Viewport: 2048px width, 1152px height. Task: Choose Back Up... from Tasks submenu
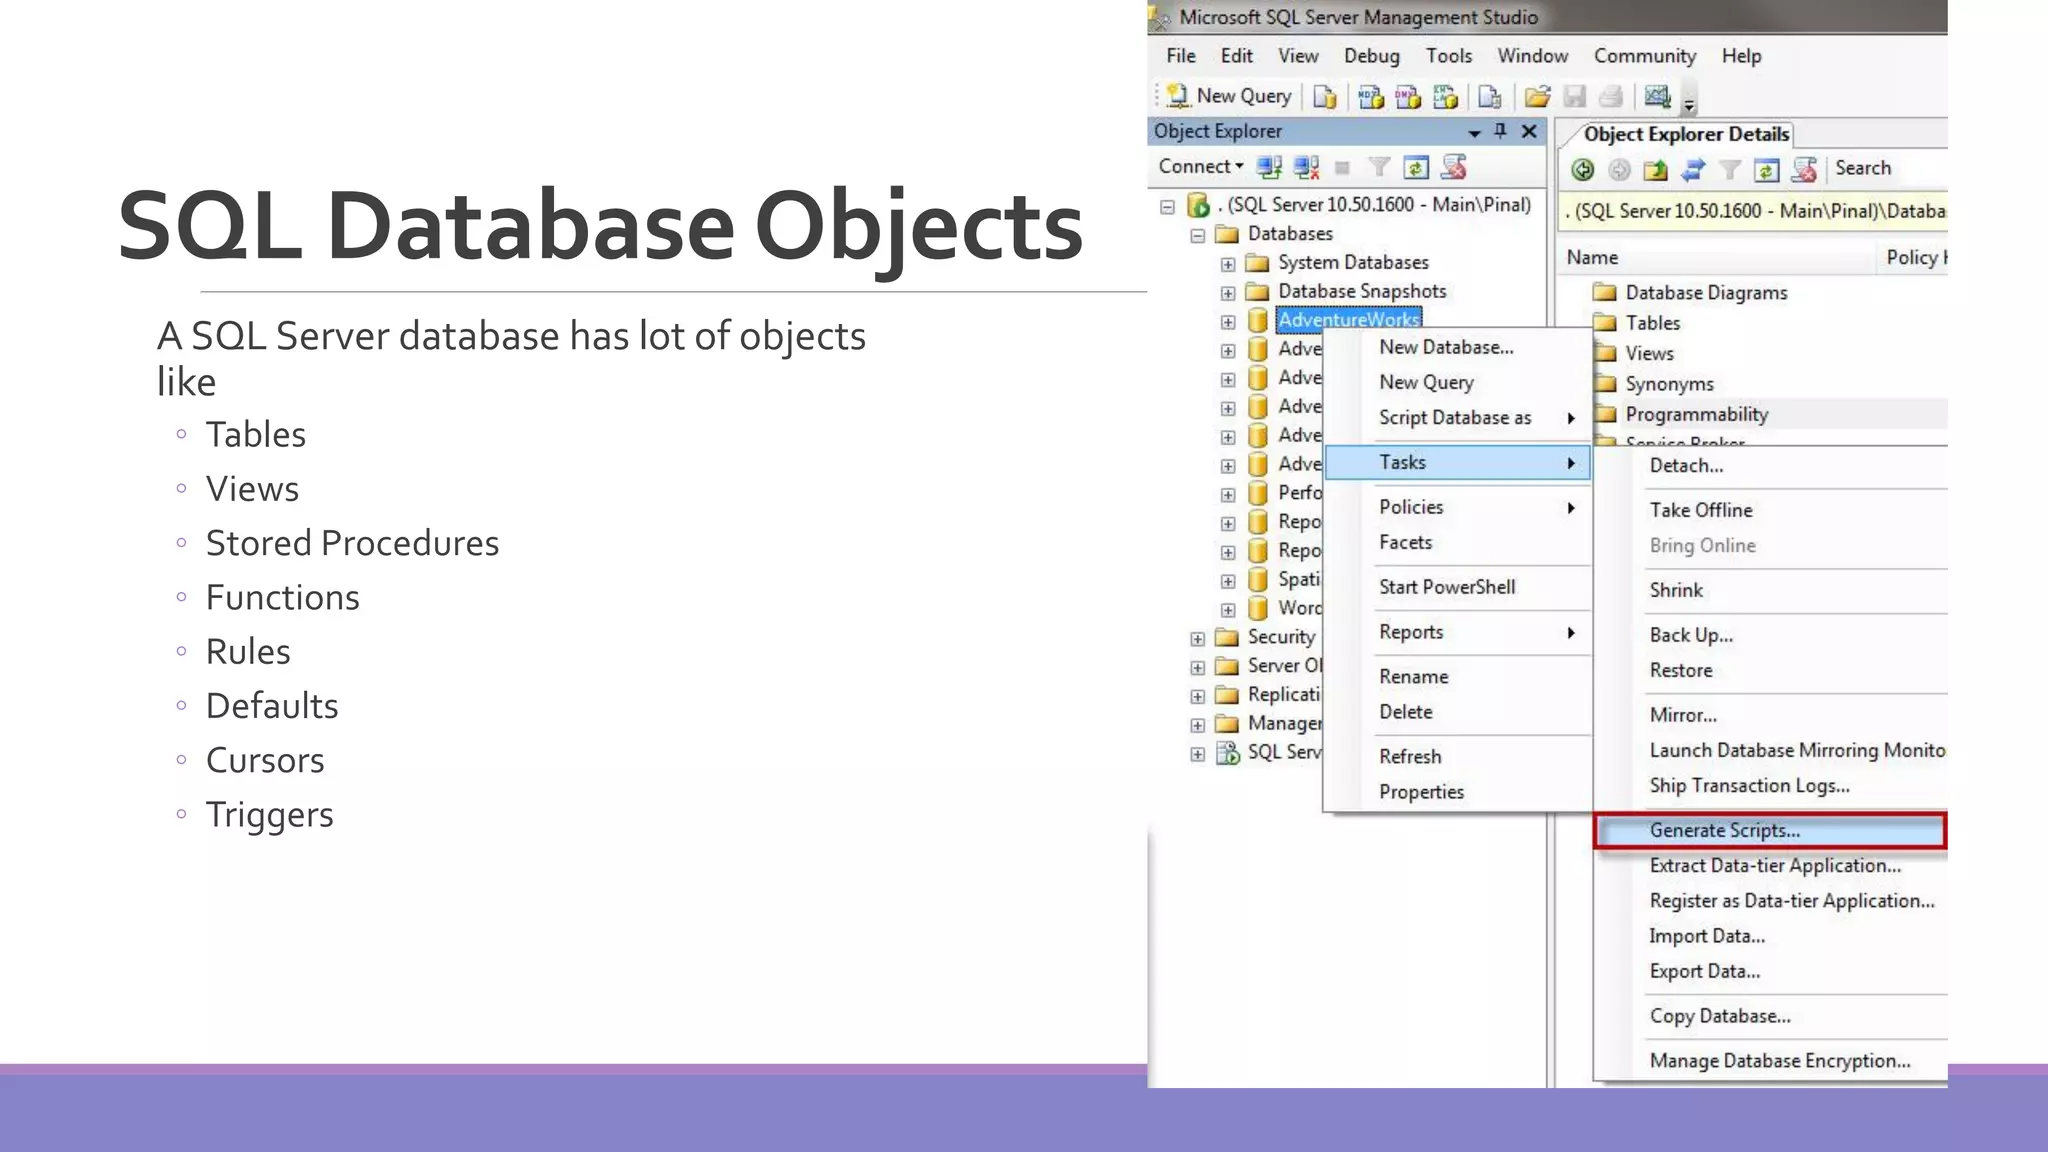click(1771, 635)
